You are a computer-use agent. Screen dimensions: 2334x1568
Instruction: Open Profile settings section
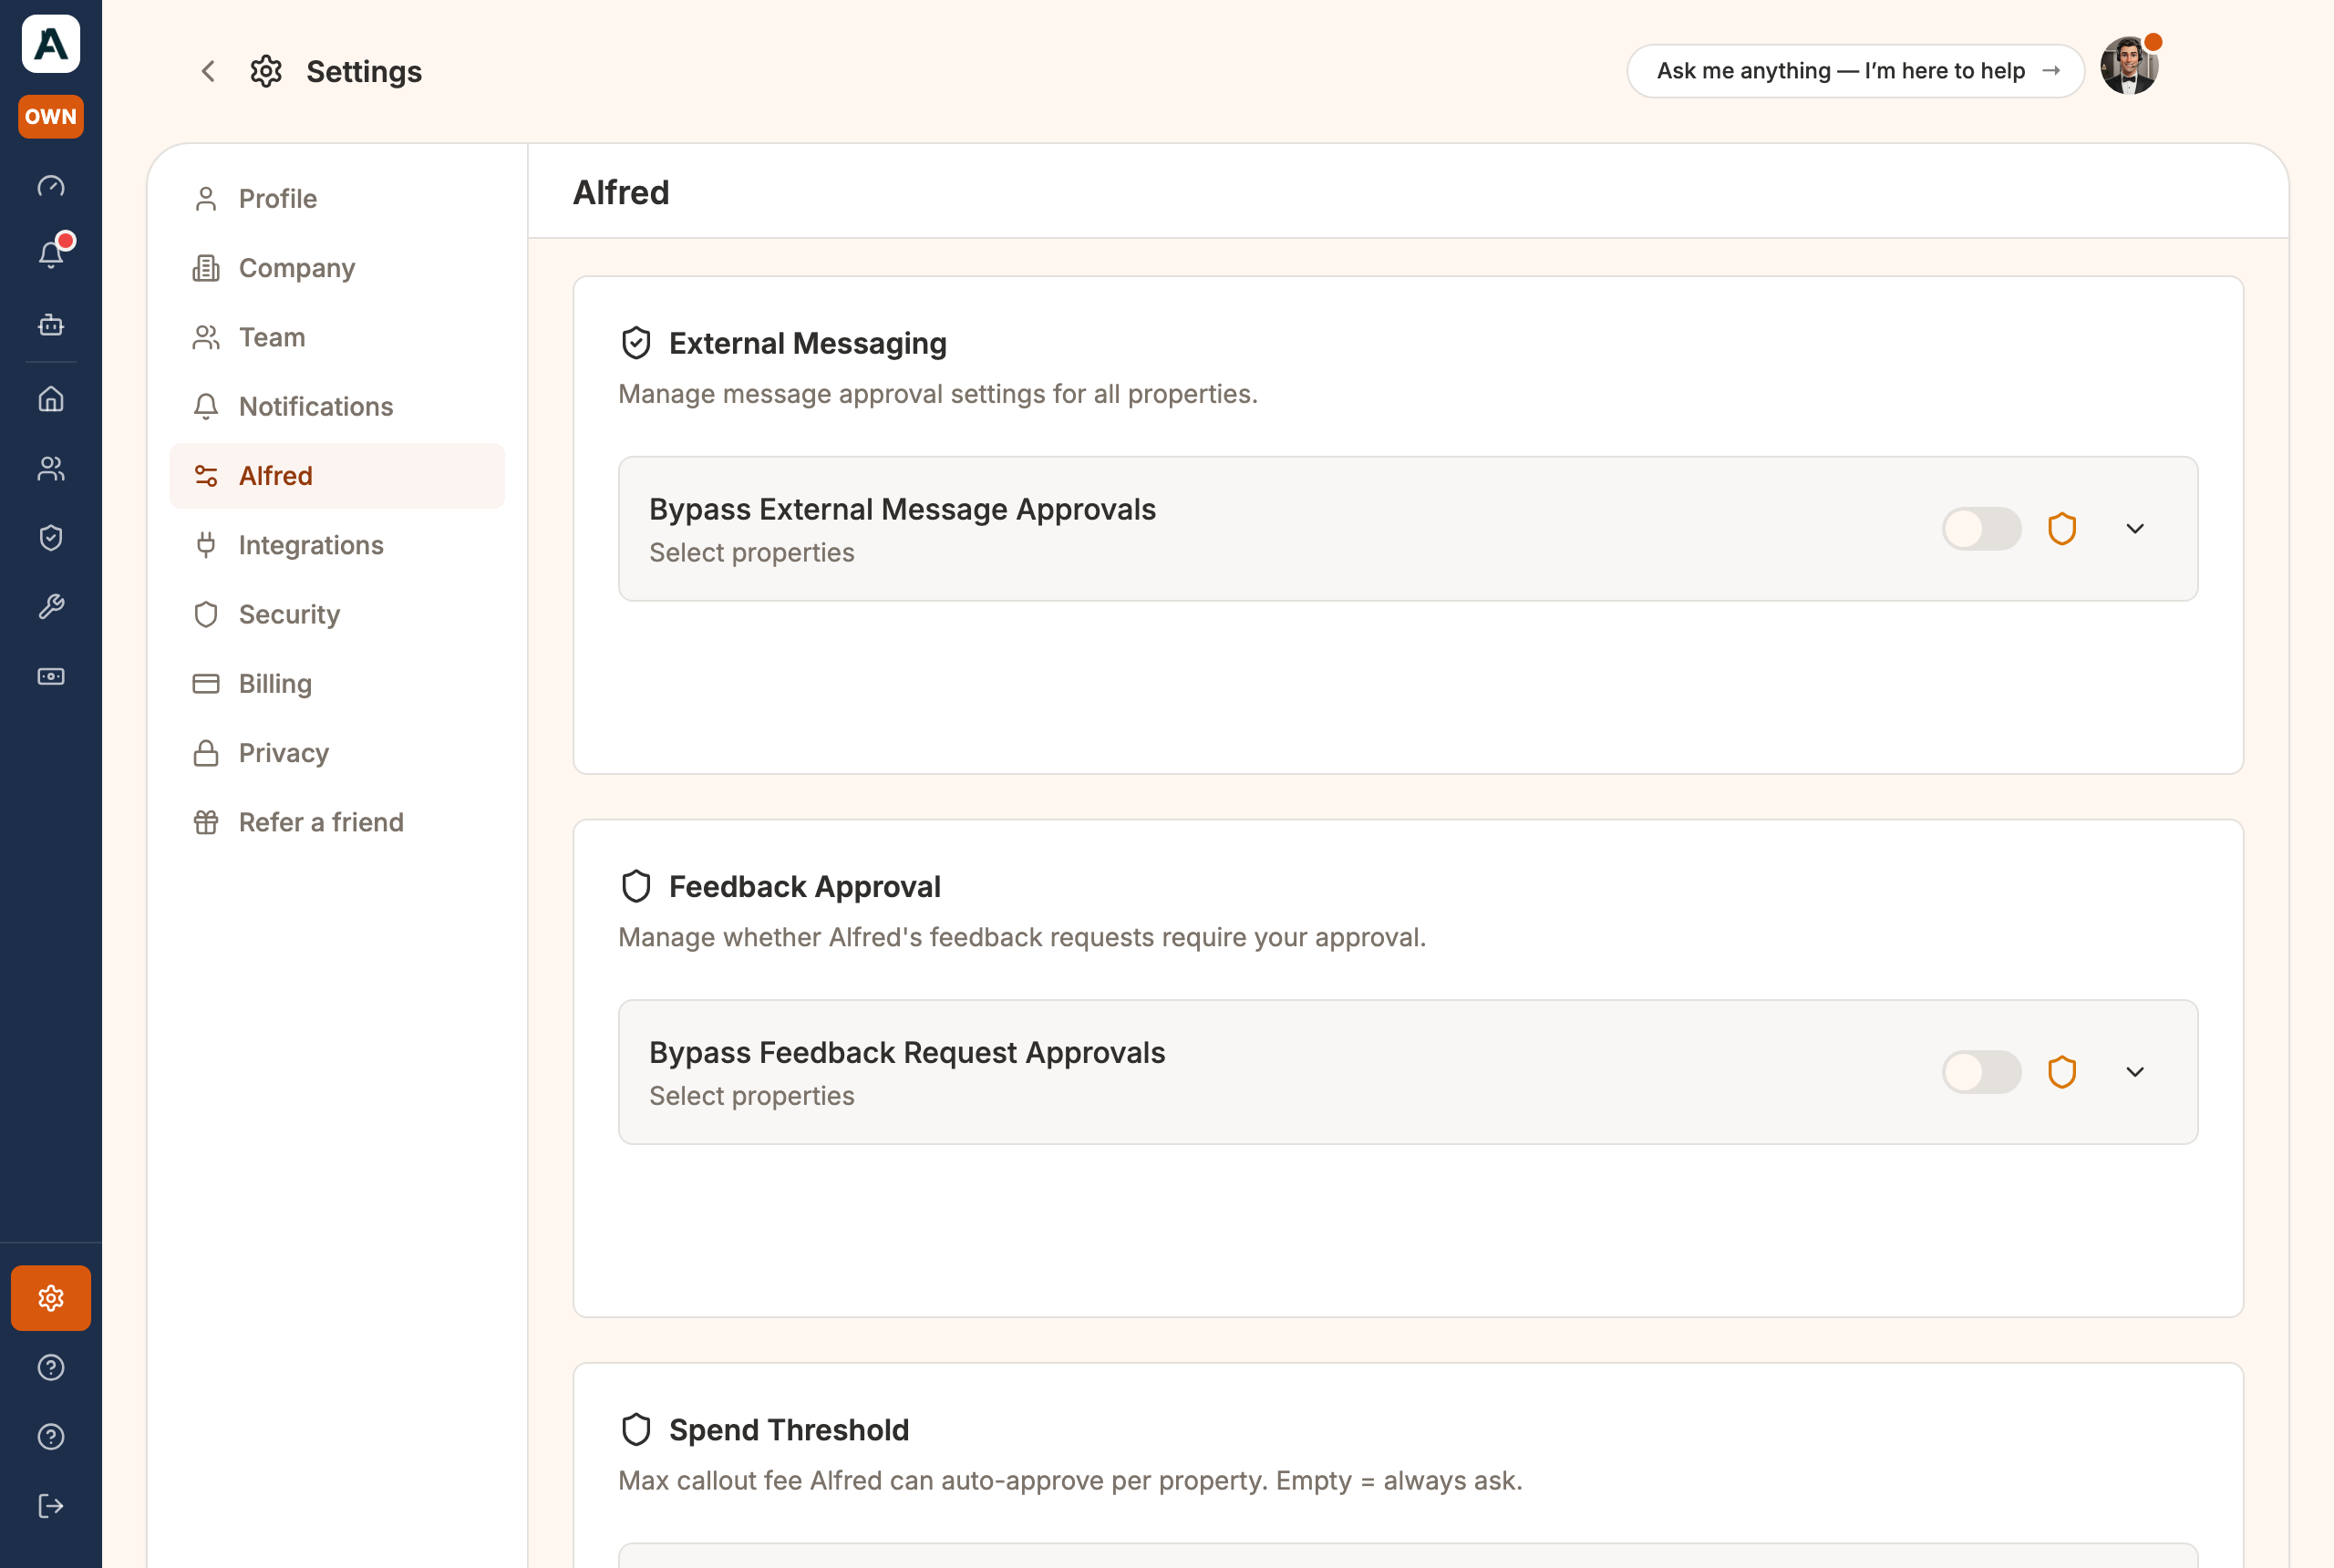coord(337,198)
